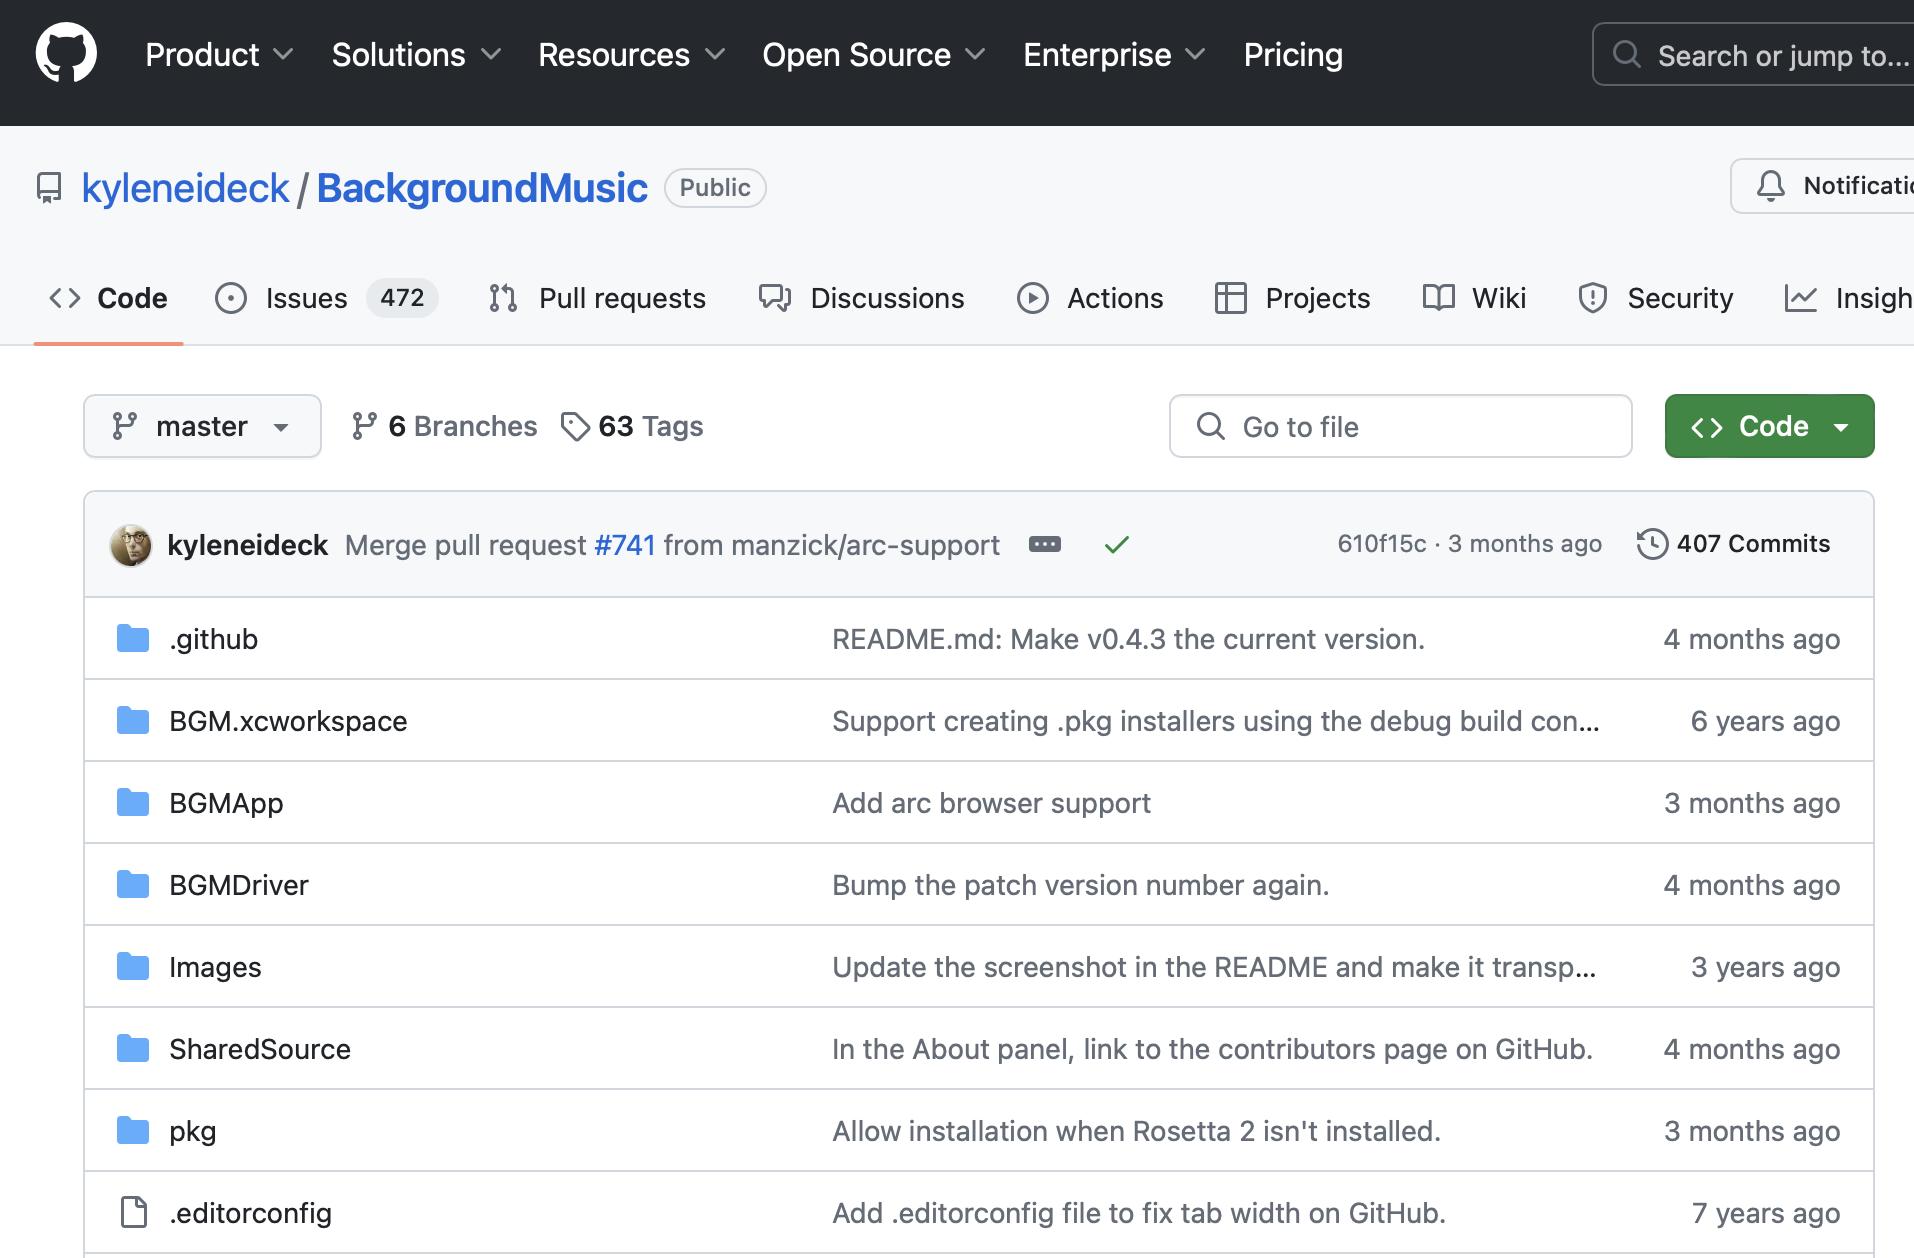This screenshot has height=1258, width=1914.
Task: Open the .editorconfig file
Action: [x=250, y=1213]
